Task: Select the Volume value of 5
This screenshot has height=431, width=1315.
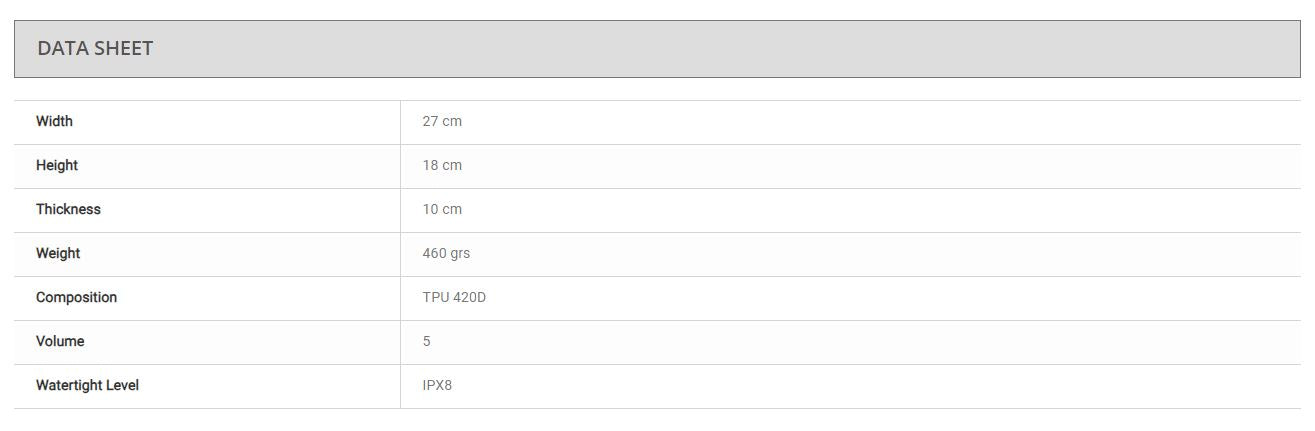Action: [x=427, y=341]
